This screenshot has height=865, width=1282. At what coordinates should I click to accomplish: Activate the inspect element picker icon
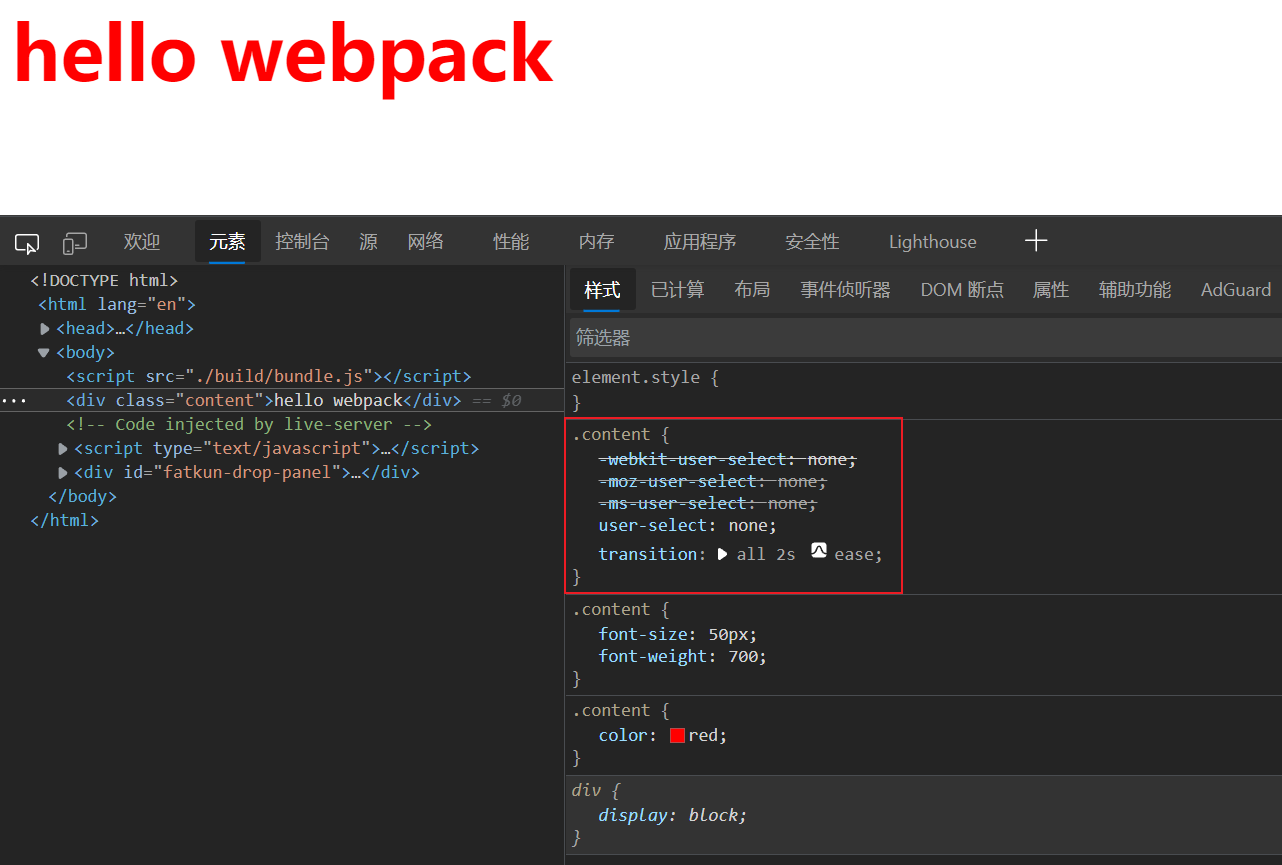click(27, 243)
